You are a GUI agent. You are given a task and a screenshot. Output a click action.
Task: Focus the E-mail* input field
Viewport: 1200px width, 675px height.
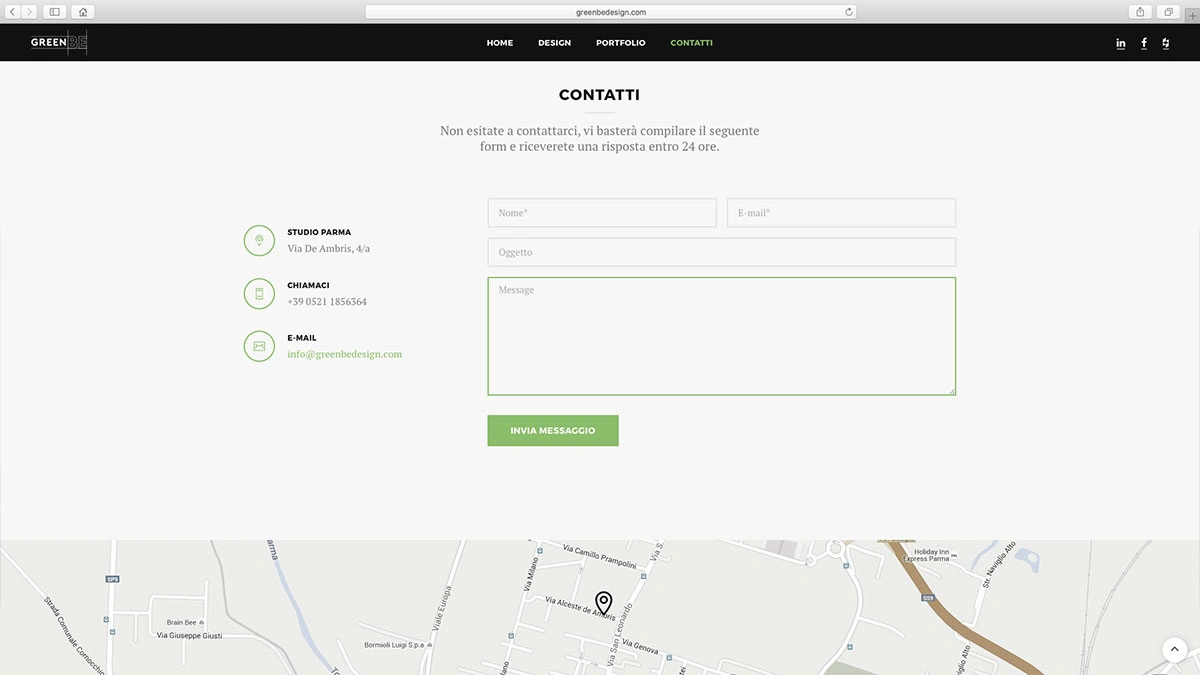(841, 213)
